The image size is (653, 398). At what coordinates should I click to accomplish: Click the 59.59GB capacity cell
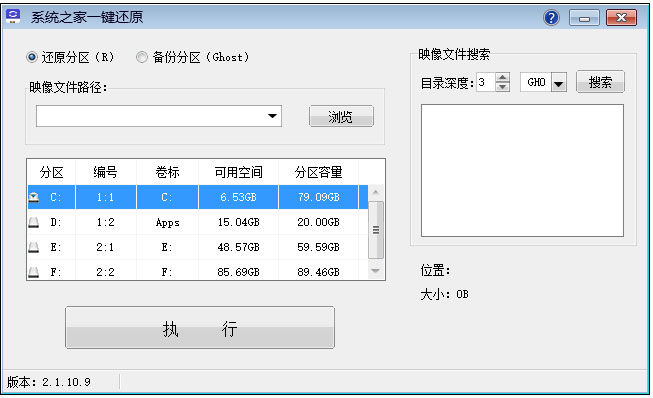pyautogui.click(x=318, y=247)
